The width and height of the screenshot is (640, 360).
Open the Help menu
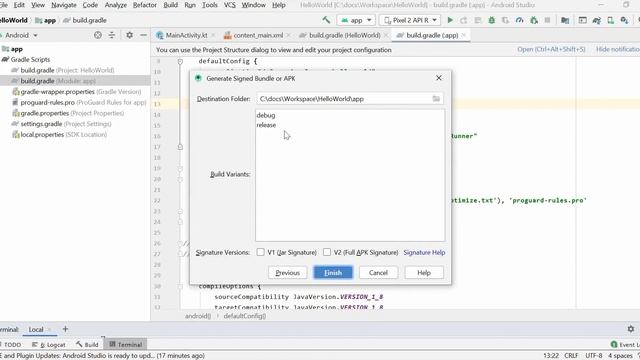[x=278, y=5]
